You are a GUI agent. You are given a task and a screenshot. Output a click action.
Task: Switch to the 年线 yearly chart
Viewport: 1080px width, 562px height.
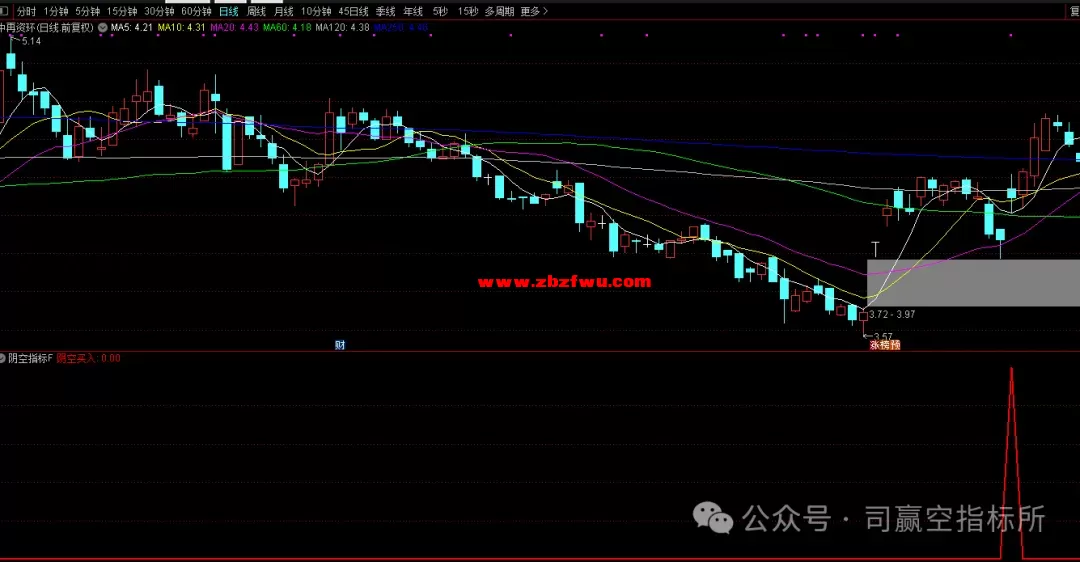tap(413, 11)
